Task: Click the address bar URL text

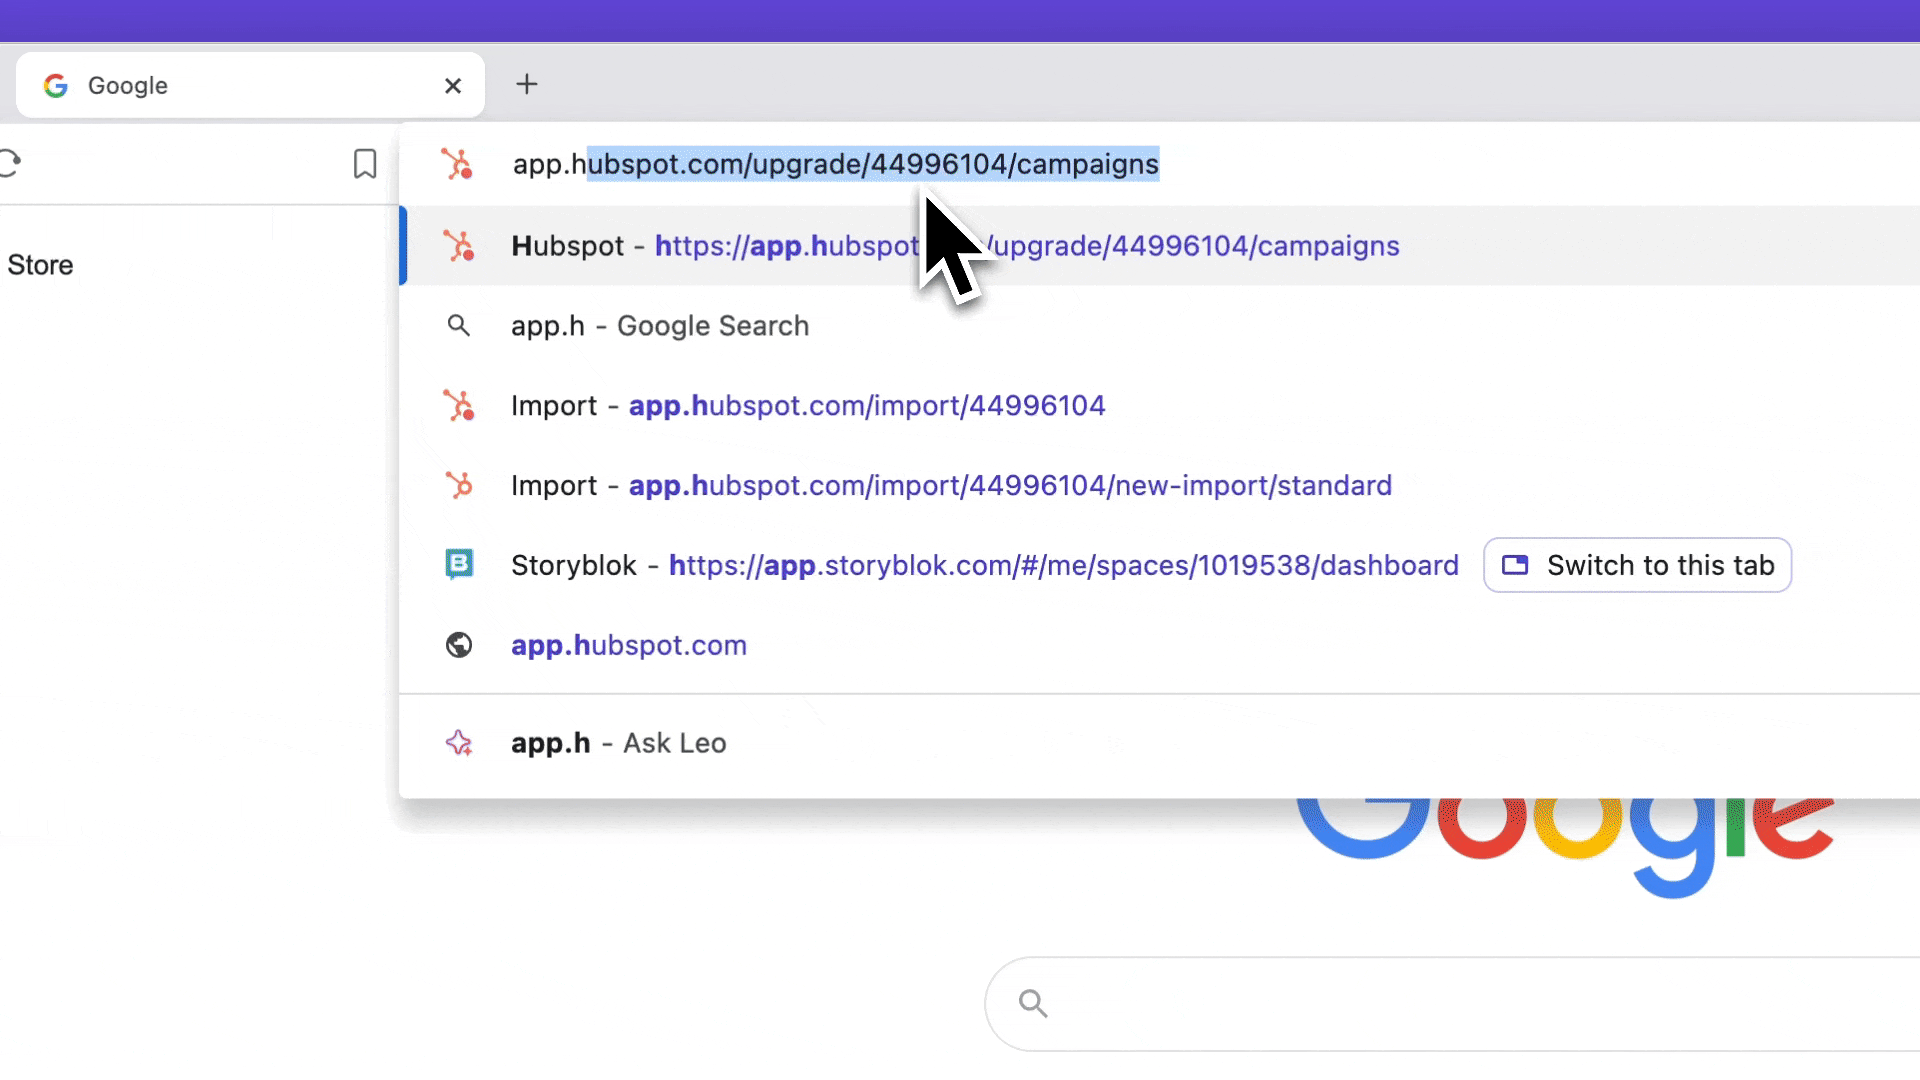Action: click(836, 164)
